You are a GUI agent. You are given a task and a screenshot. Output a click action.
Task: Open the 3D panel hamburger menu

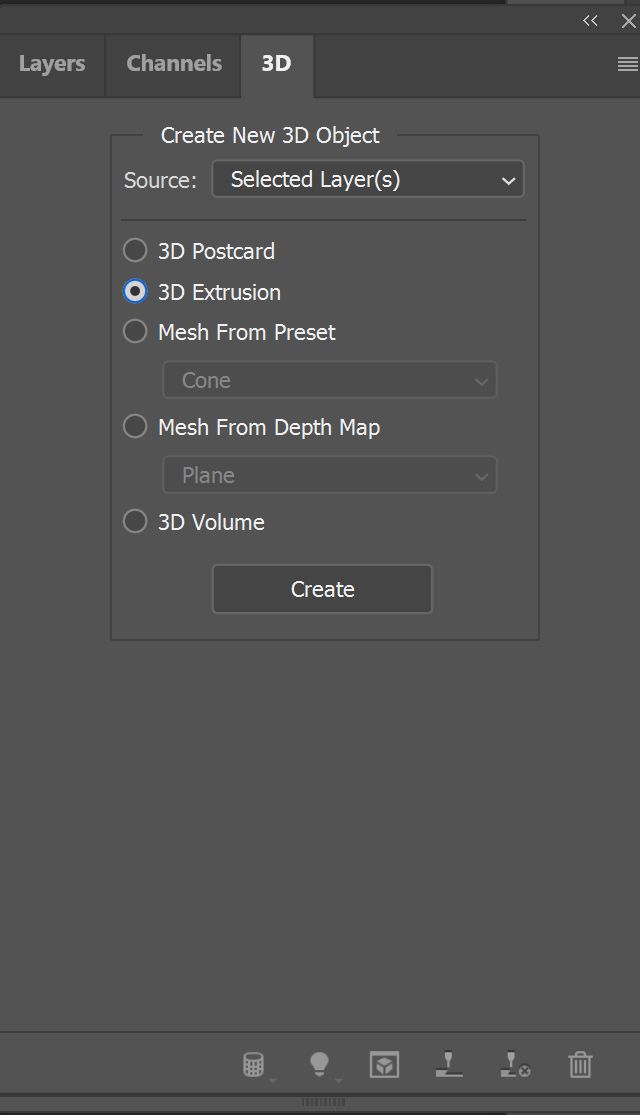pyautogui.click(x=627, y=64)
